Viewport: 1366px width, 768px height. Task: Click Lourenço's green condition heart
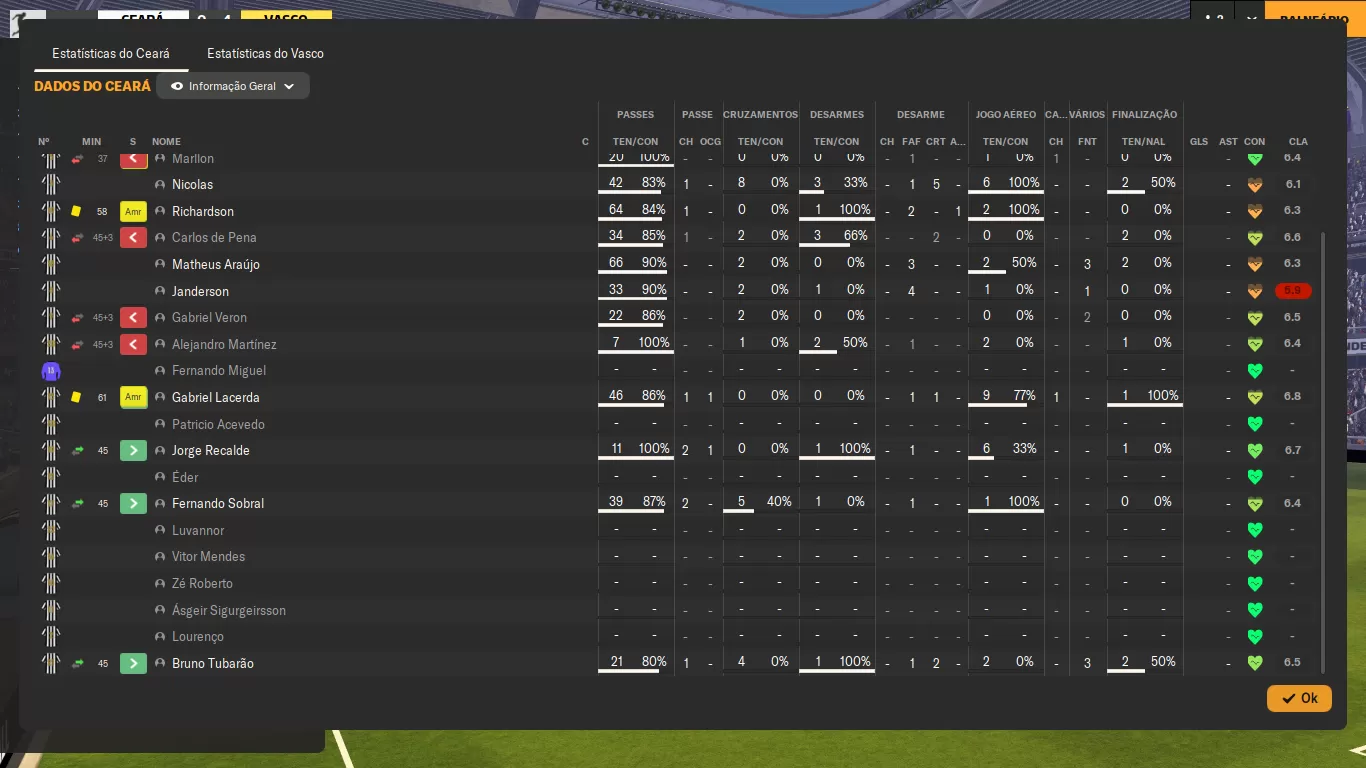tap(1255, 636)
